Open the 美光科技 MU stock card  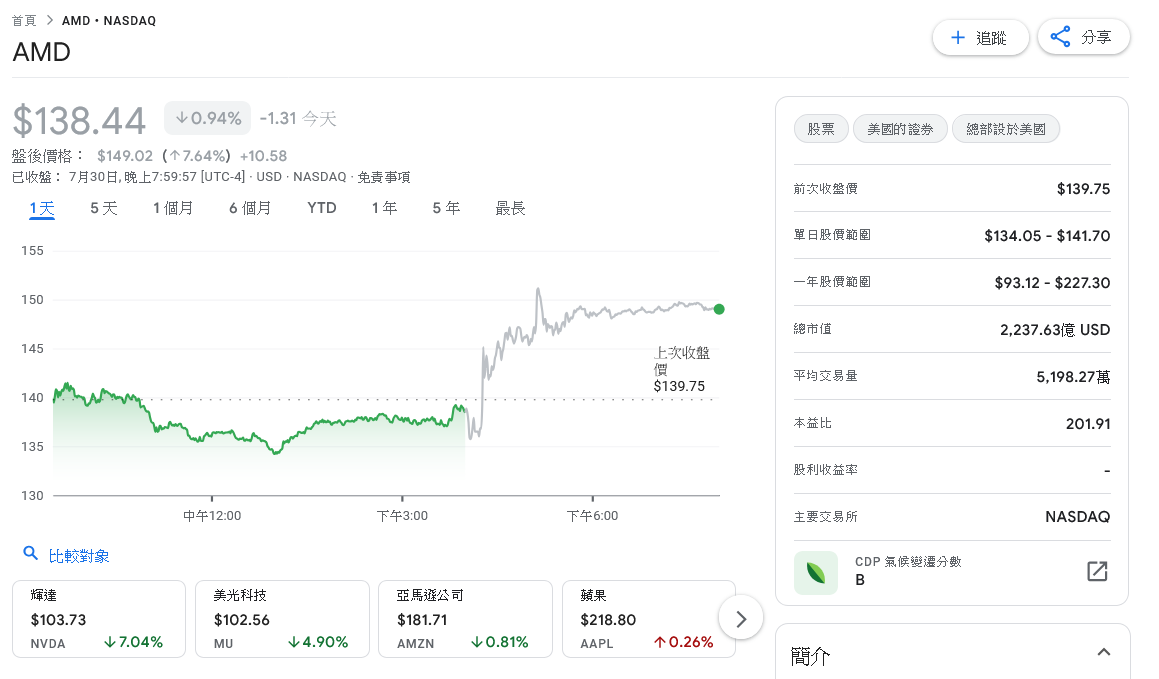[282, 619]
